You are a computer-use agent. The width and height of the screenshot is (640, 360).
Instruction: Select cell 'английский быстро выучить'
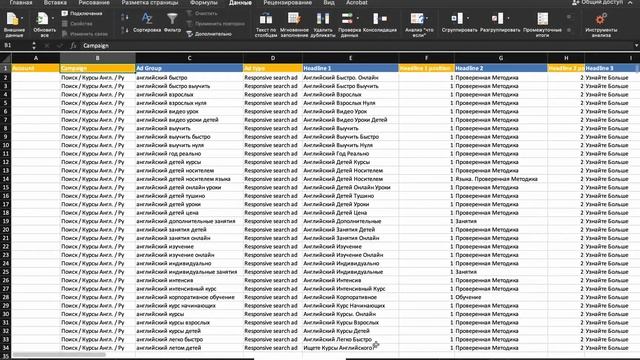189,86
